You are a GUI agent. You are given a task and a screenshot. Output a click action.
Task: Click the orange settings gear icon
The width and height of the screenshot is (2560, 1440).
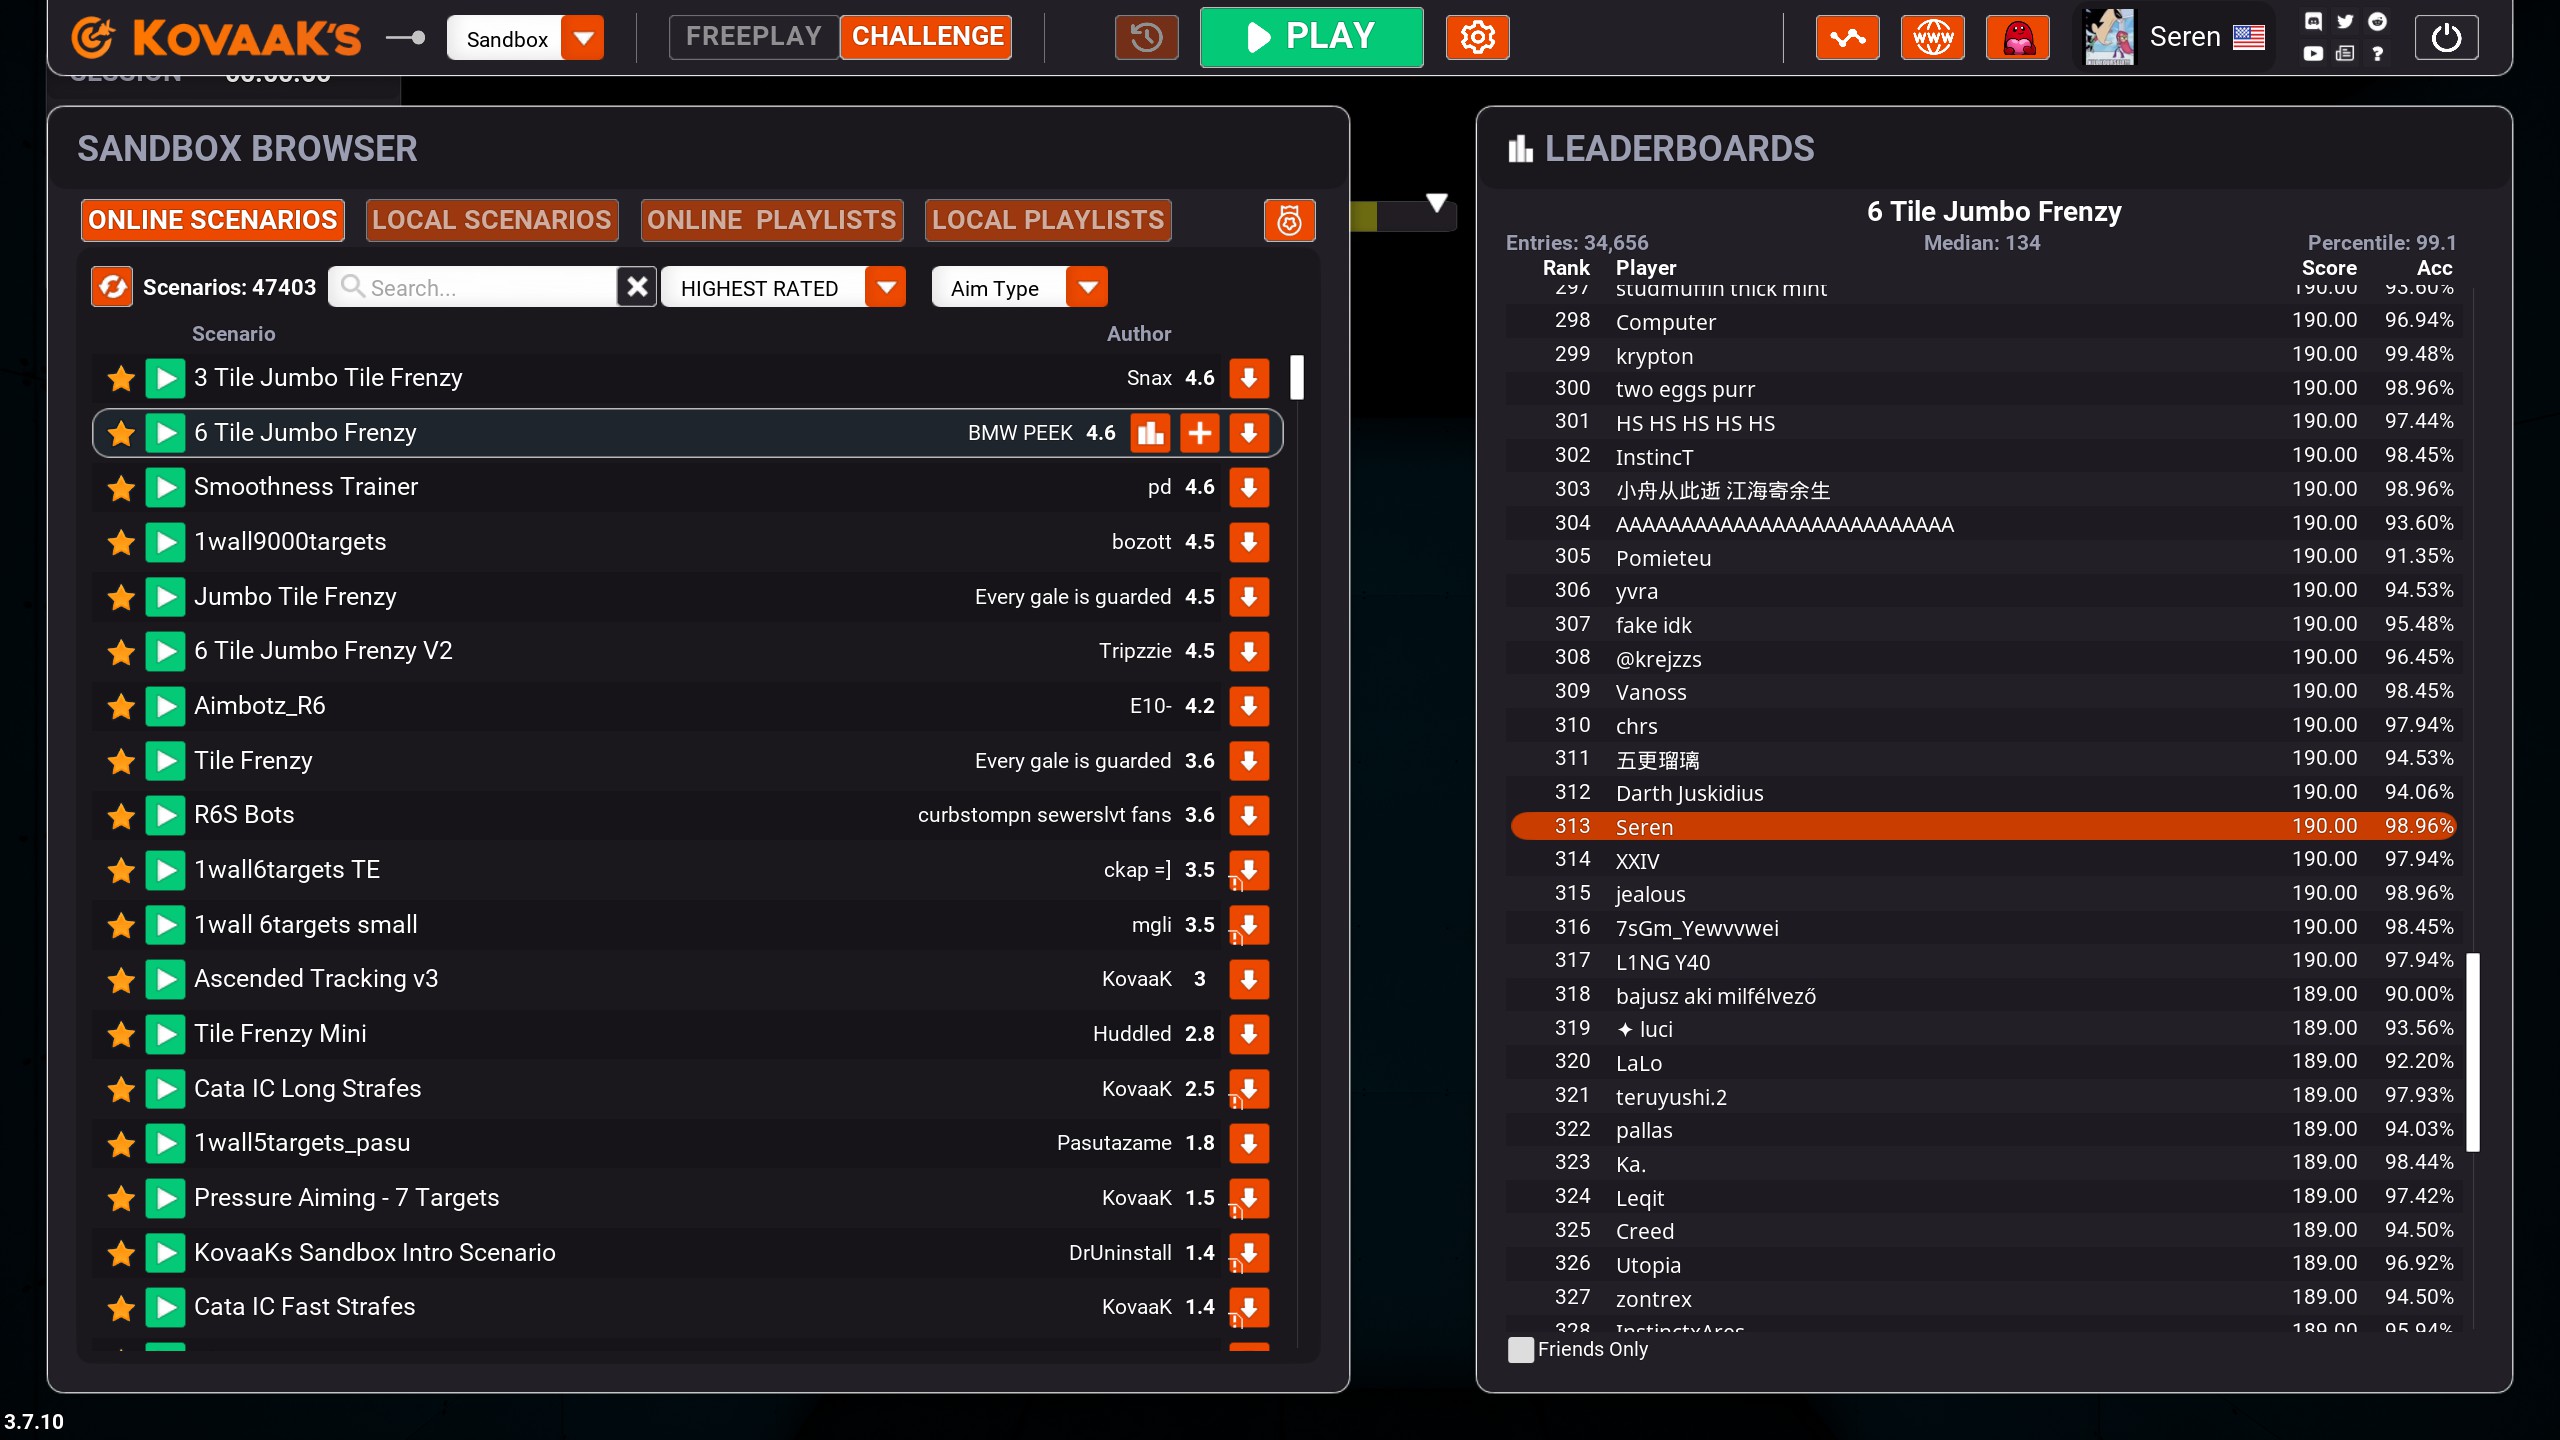[x=1477, y=38]
